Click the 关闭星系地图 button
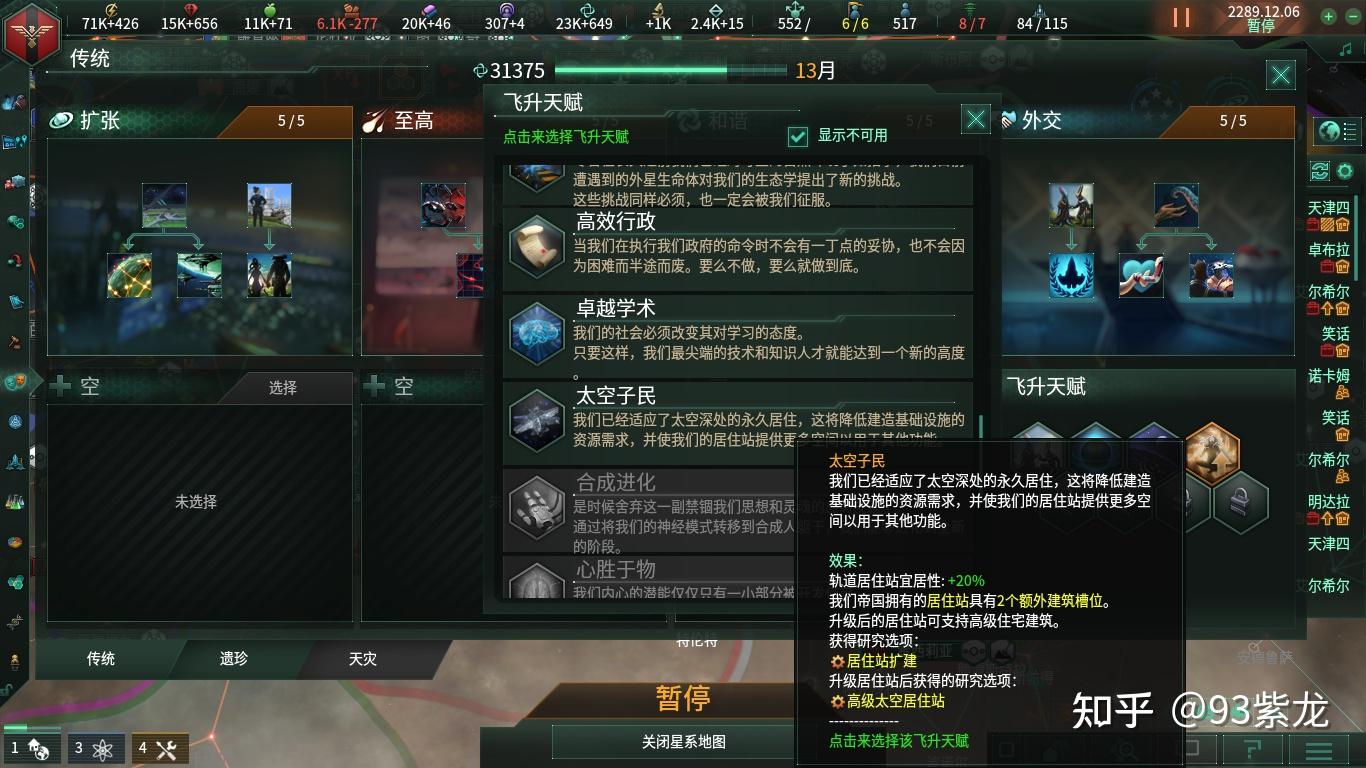The height and width of the screenshot is (768, 1366). [x=684, y=742]
